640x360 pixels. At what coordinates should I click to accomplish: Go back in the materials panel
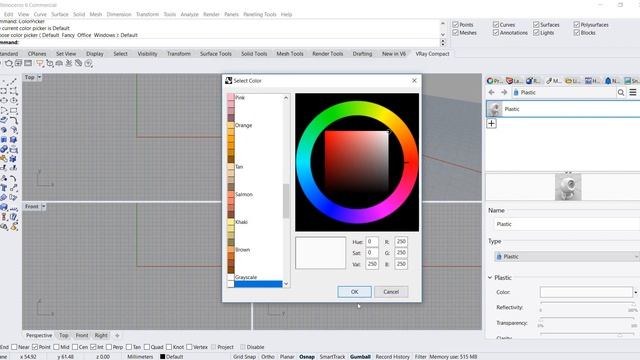(491, 93)
